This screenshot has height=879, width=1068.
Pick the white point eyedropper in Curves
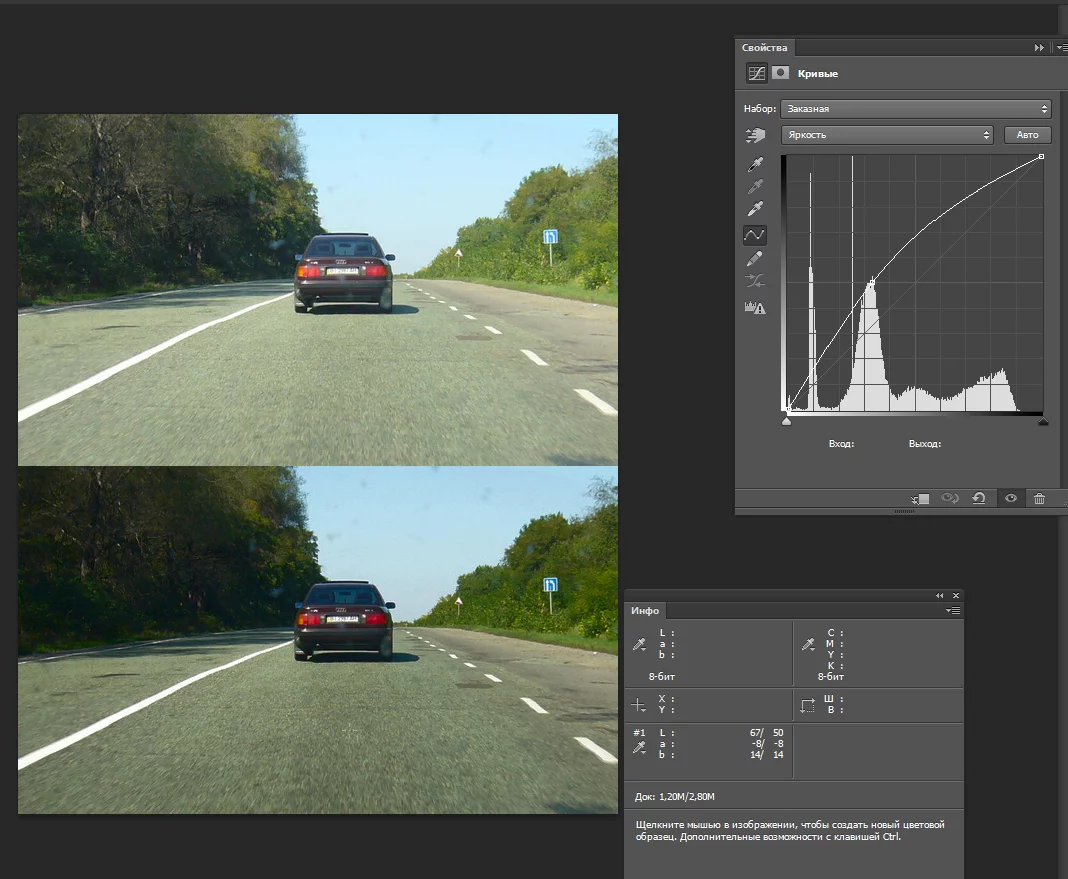click(755, 210)
